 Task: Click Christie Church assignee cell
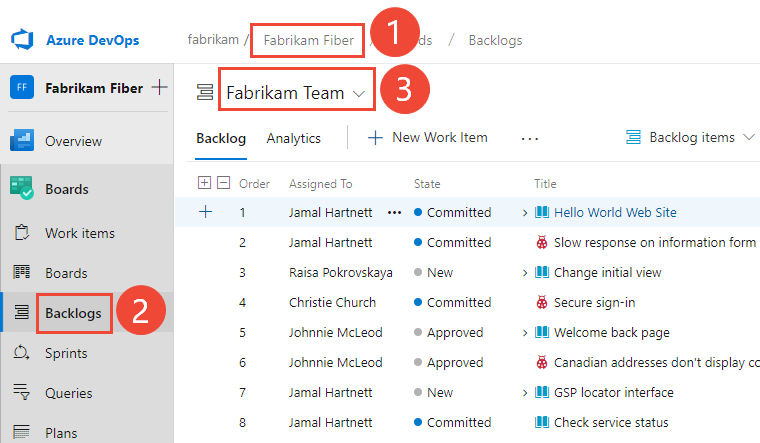click(332, 302)
